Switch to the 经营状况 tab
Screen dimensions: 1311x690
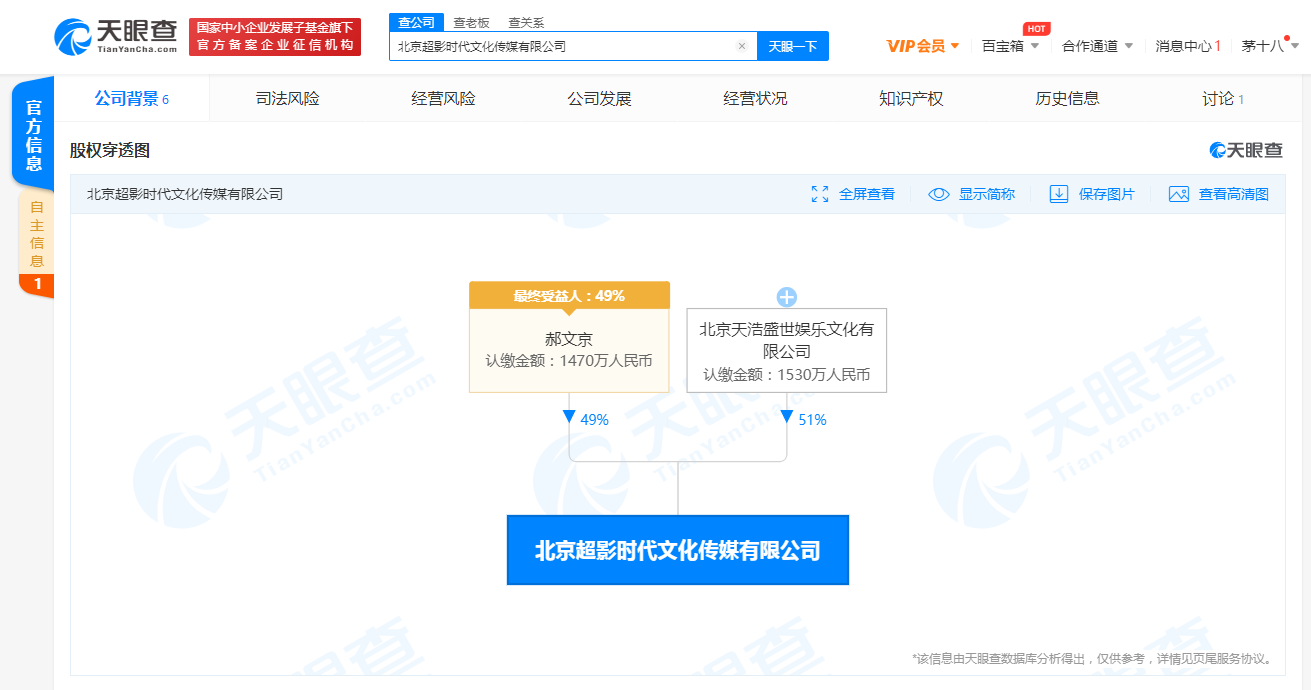756,98
